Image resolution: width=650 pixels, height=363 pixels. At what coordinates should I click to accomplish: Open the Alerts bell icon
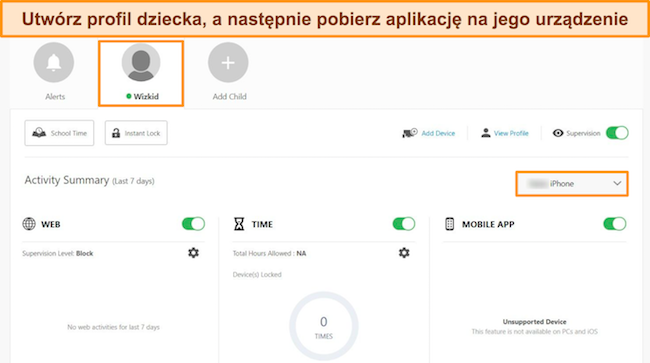pyautogui.click(x=54, y=63)
